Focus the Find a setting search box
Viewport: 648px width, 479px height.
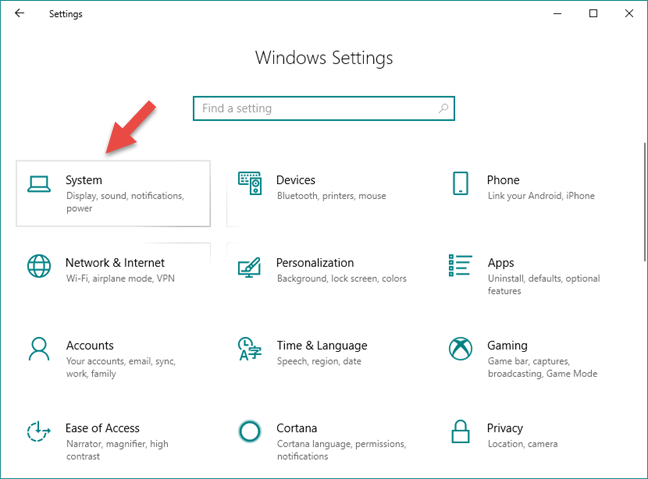click(324, 108)
